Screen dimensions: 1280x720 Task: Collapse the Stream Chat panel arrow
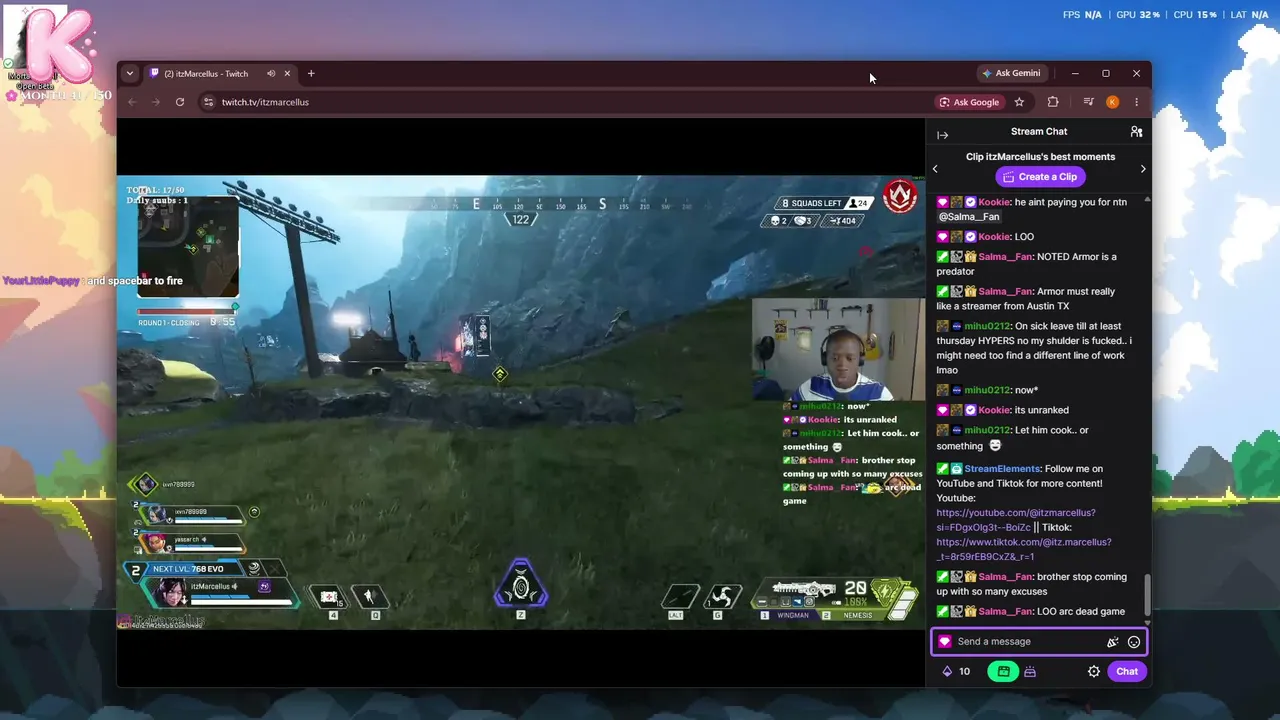(x=942, y=133)
